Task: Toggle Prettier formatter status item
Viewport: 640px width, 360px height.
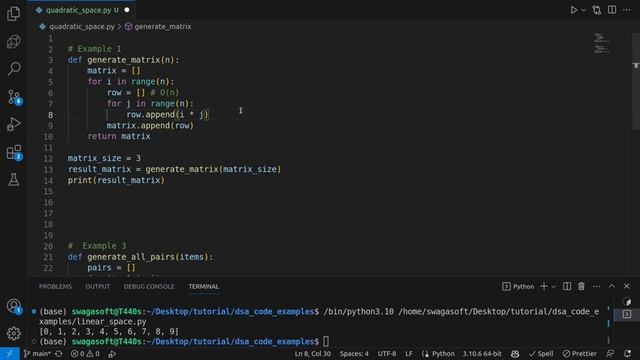Action: pos(579,353)
